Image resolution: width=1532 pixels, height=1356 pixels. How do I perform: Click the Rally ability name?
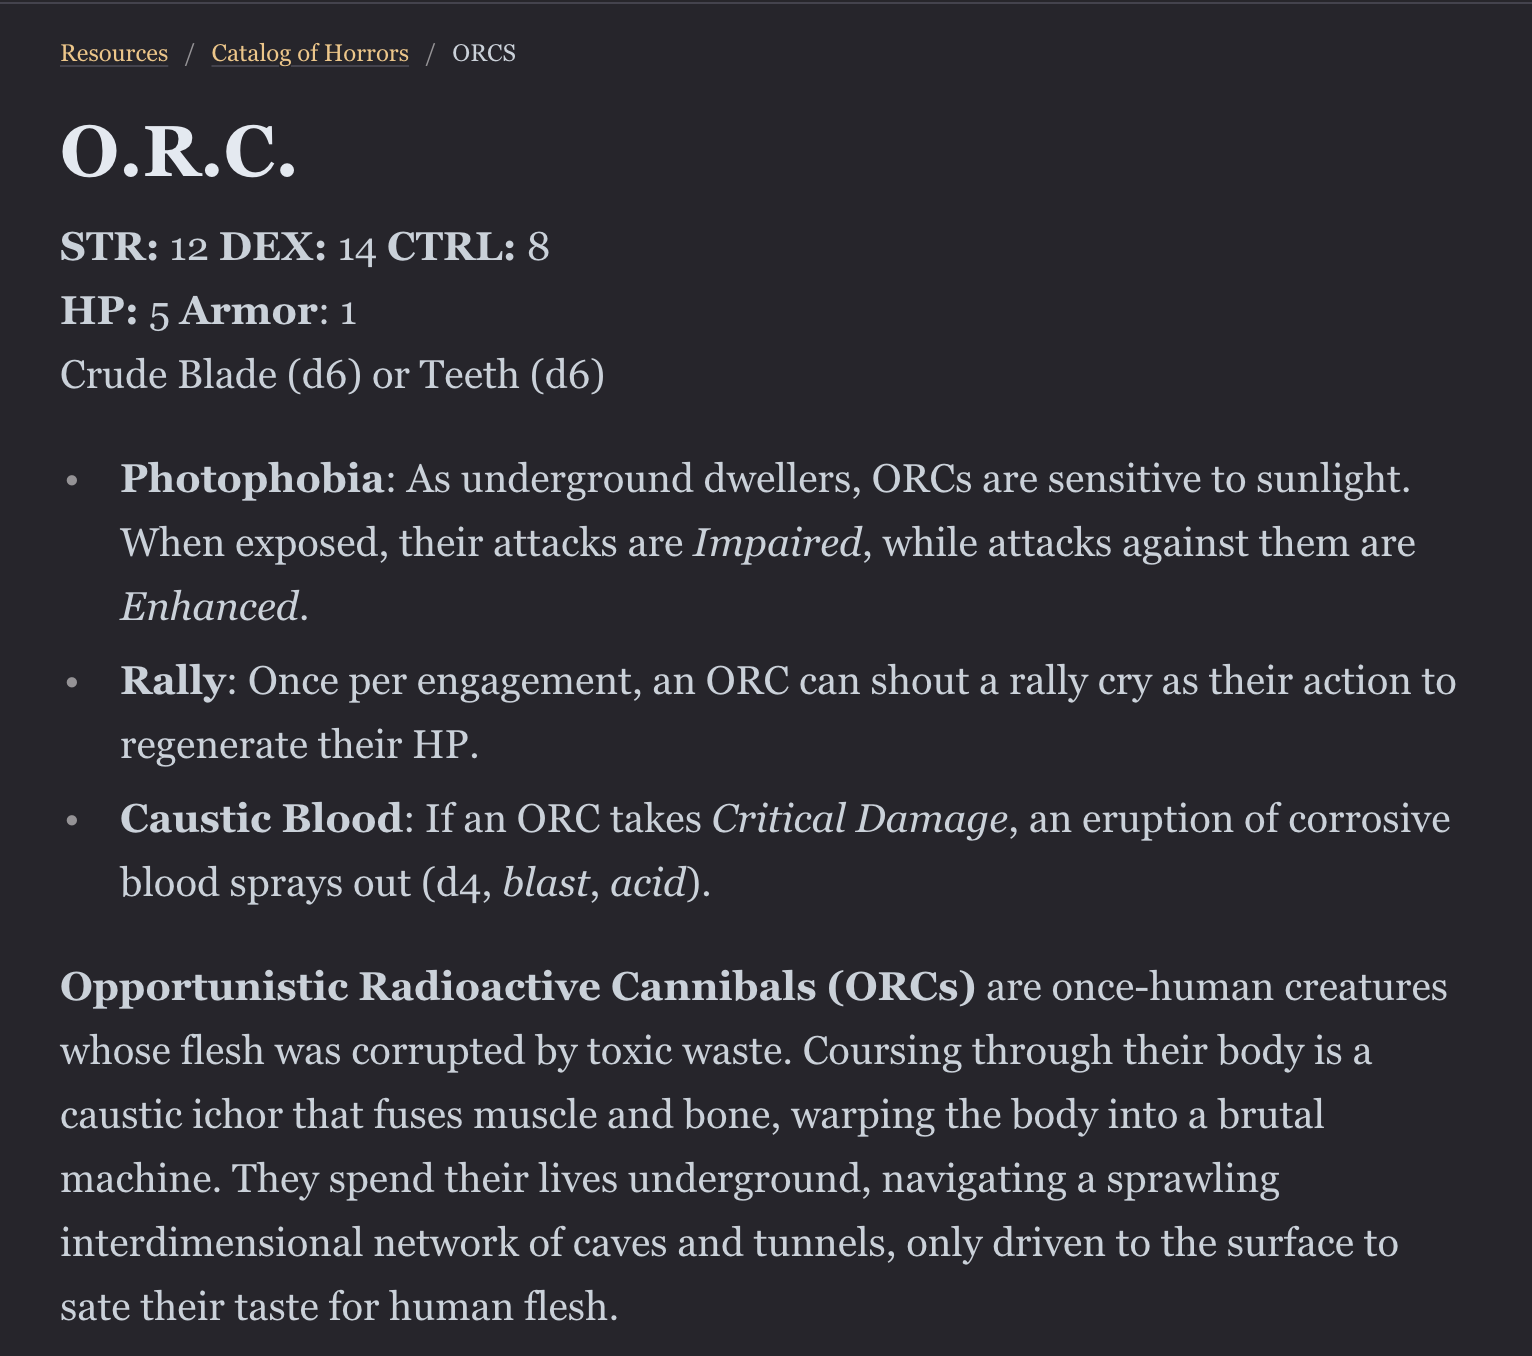pos(174,681)
